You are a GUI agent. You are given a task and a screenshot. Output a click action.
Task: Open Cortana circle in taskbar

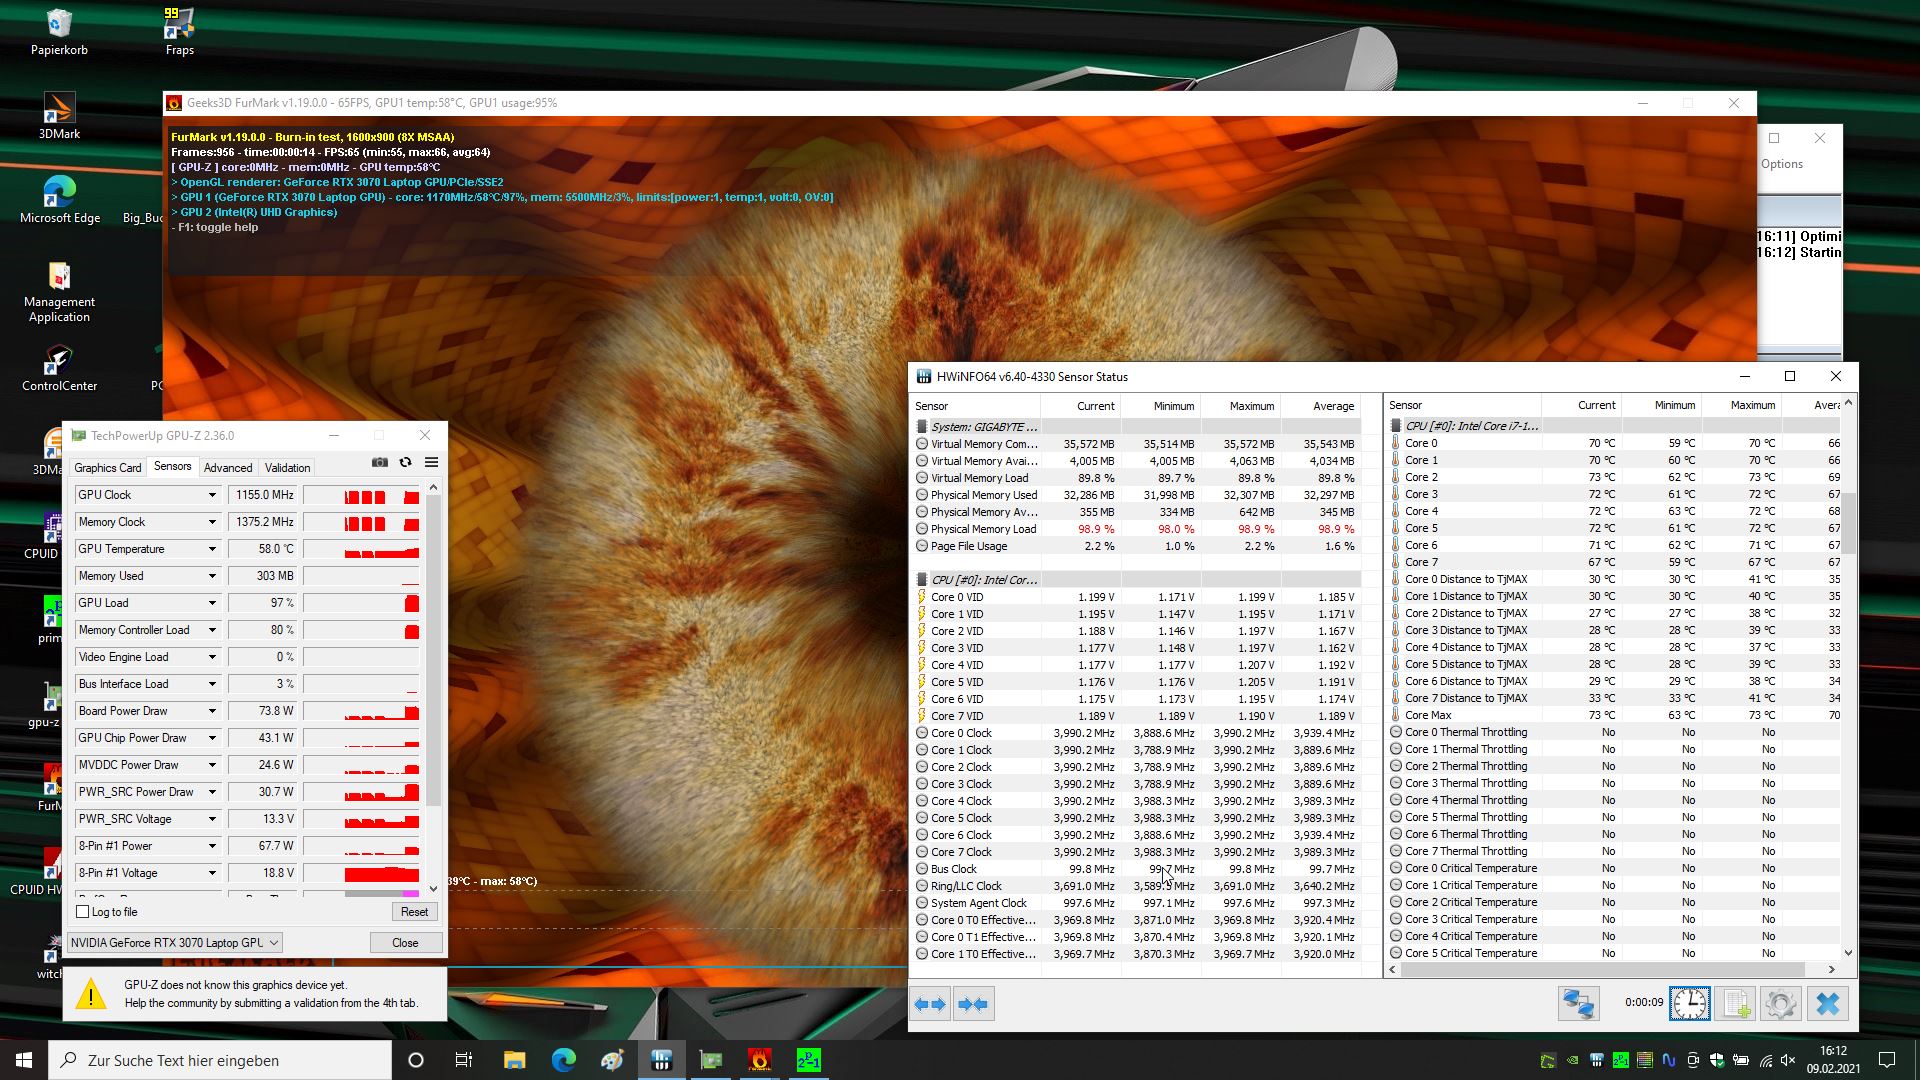click(x=416, y=1060)
